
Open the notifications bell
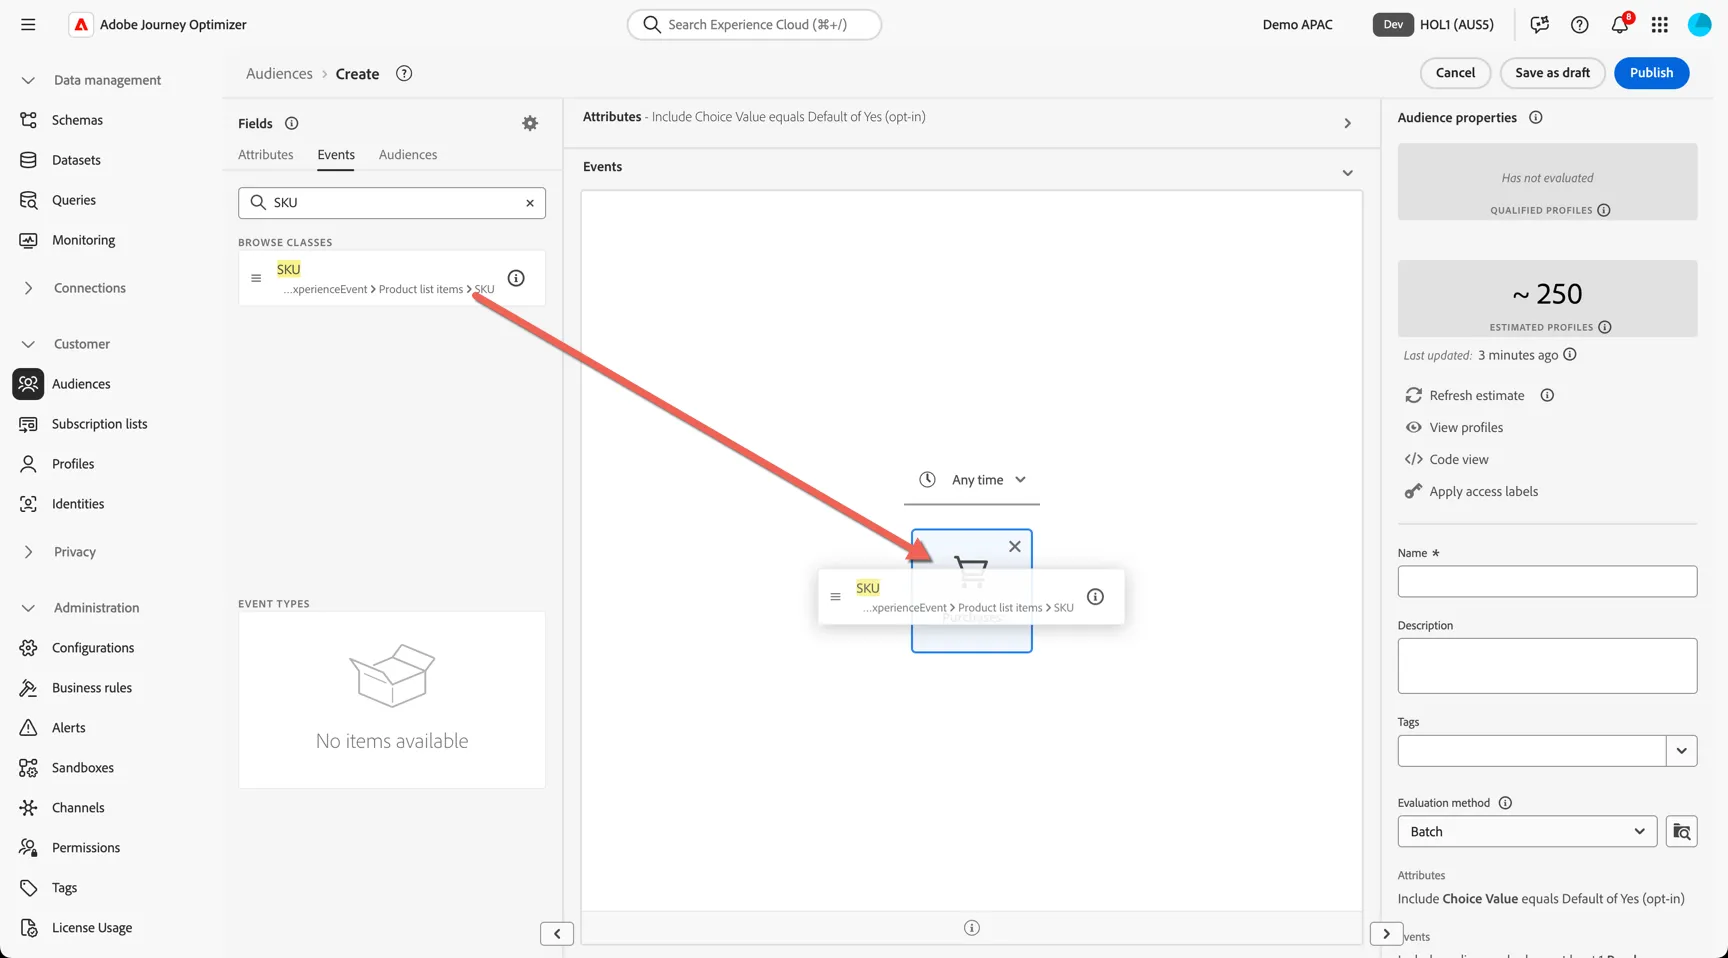tap(1620, 25)
